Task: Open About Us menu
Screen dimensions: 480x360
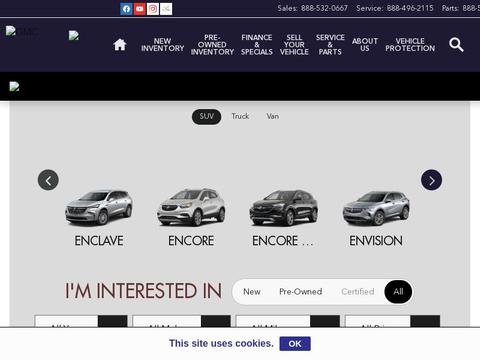Action: click(365, 45)
